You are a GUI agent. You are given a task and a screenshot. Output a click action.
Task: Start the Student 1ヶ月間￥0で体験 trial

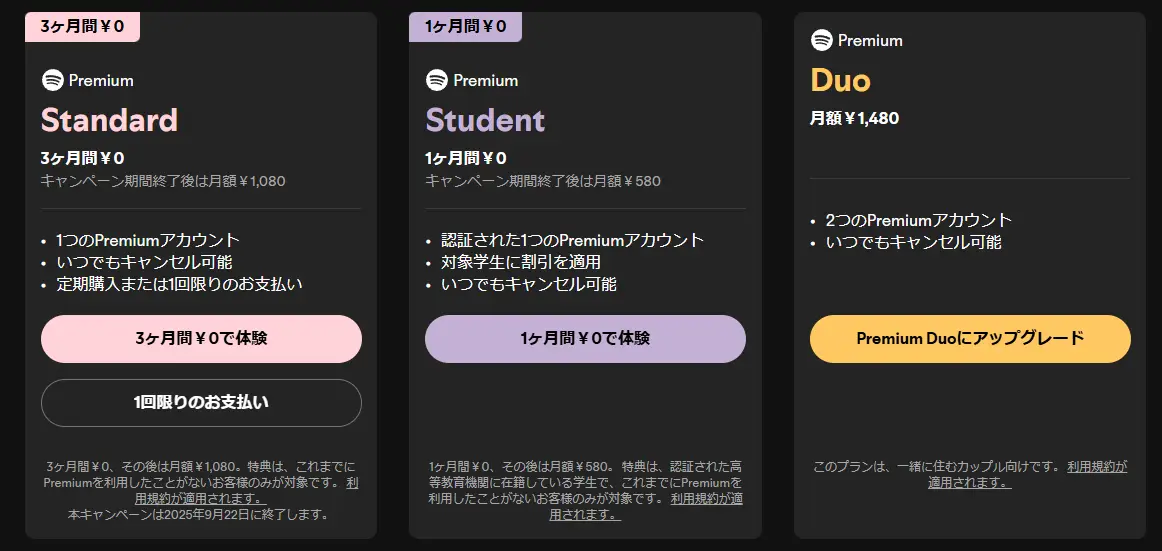click(x=585, y=339)
